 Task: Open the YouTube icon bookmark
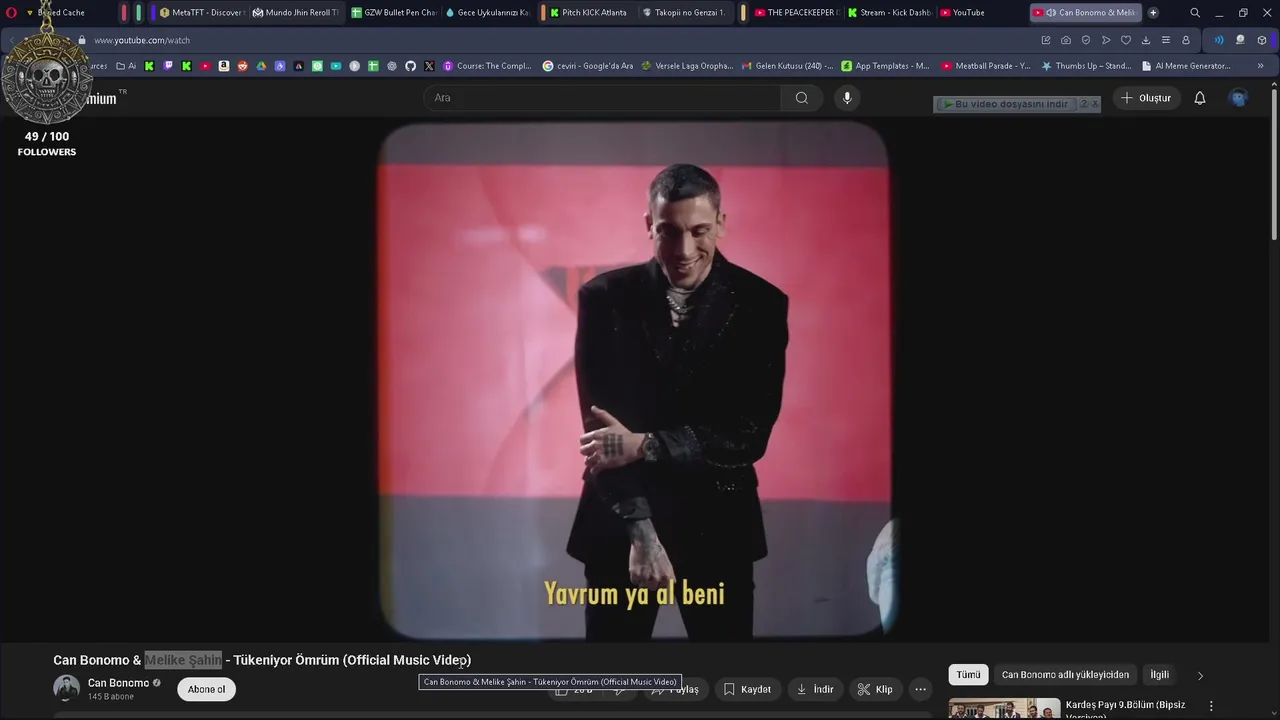[205, 66]
